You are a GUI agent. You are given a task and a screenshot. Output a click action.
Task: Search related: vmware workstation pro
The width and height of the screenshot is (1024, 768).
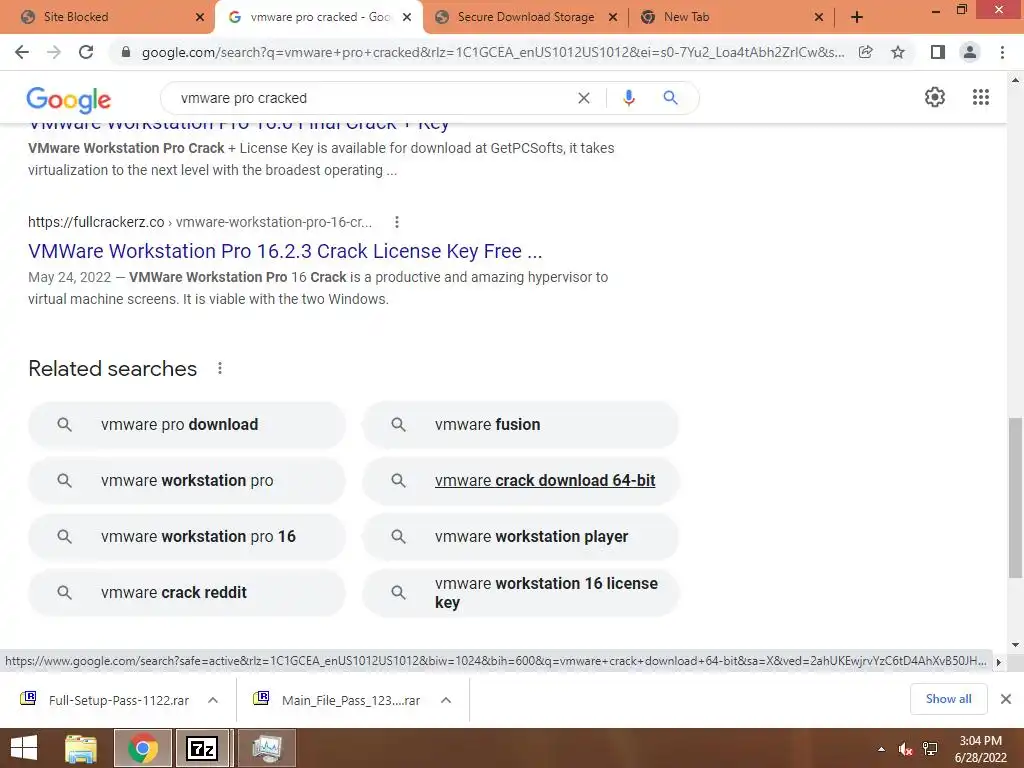187,481
